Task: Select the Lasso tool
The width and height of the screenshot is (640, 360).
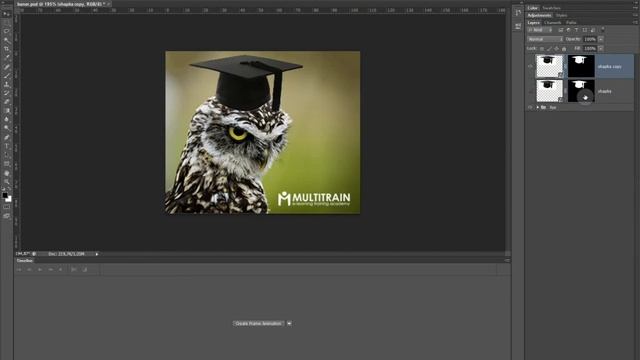Action: (6, 31)
